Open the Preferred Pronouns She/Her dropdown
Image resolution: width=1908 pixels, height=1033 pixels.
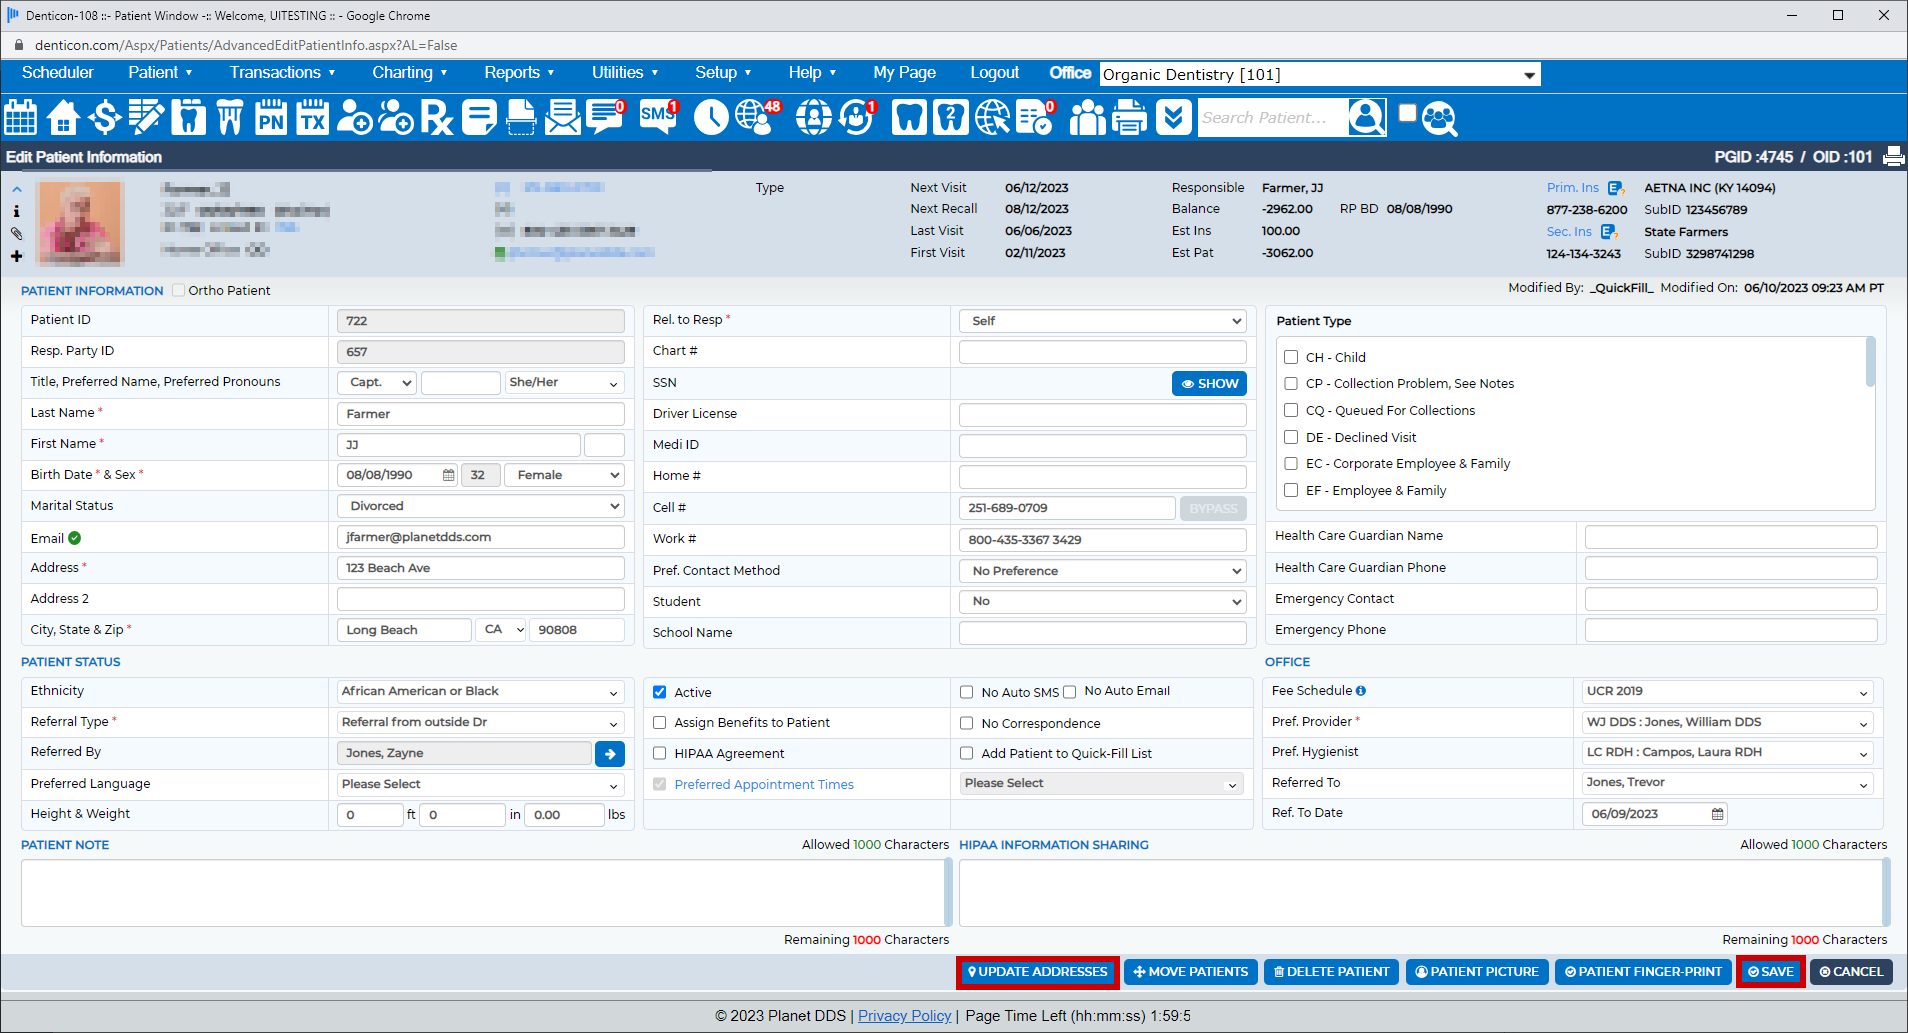pos(564,383)
